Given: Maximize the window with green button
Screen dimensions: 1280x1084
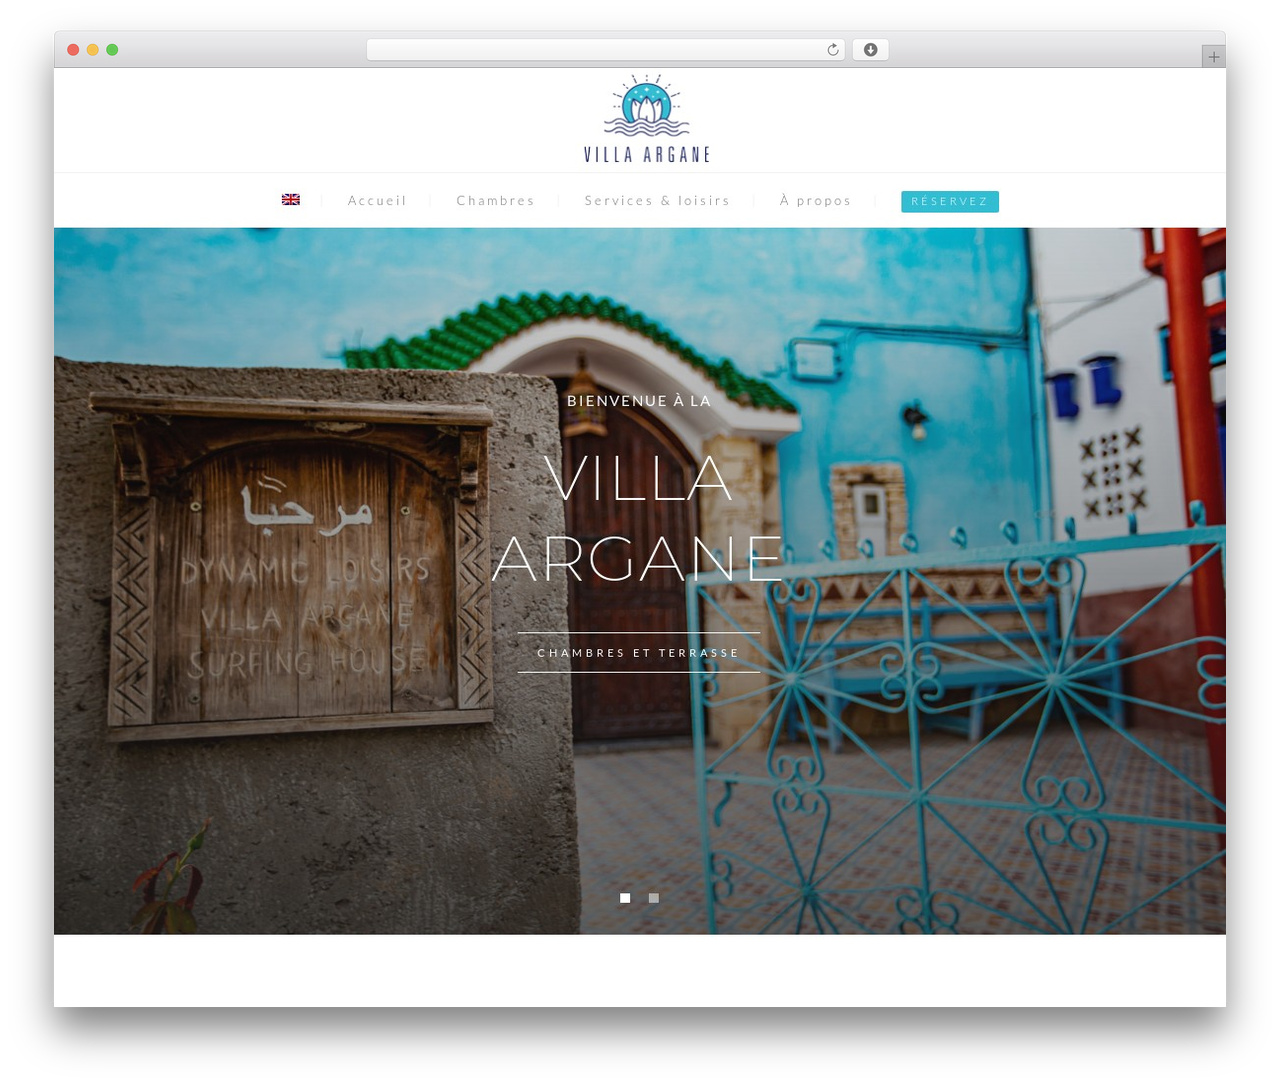Looking at the screenshot, I should pyautogui.click(x=112, y=50).
